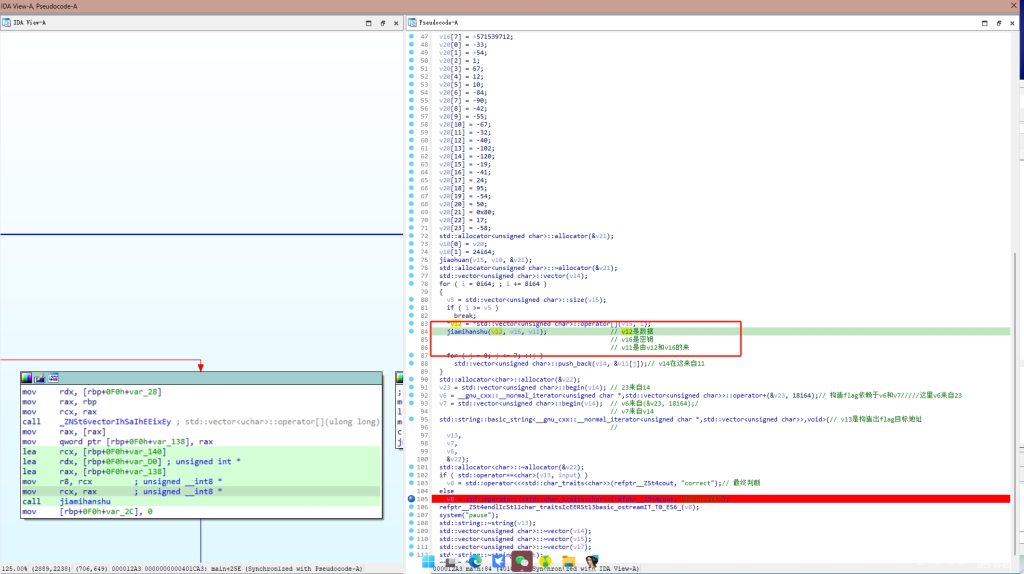Click the "correct" string on line 103
This screenshot has width=1024, height=574.
point(697,483)
